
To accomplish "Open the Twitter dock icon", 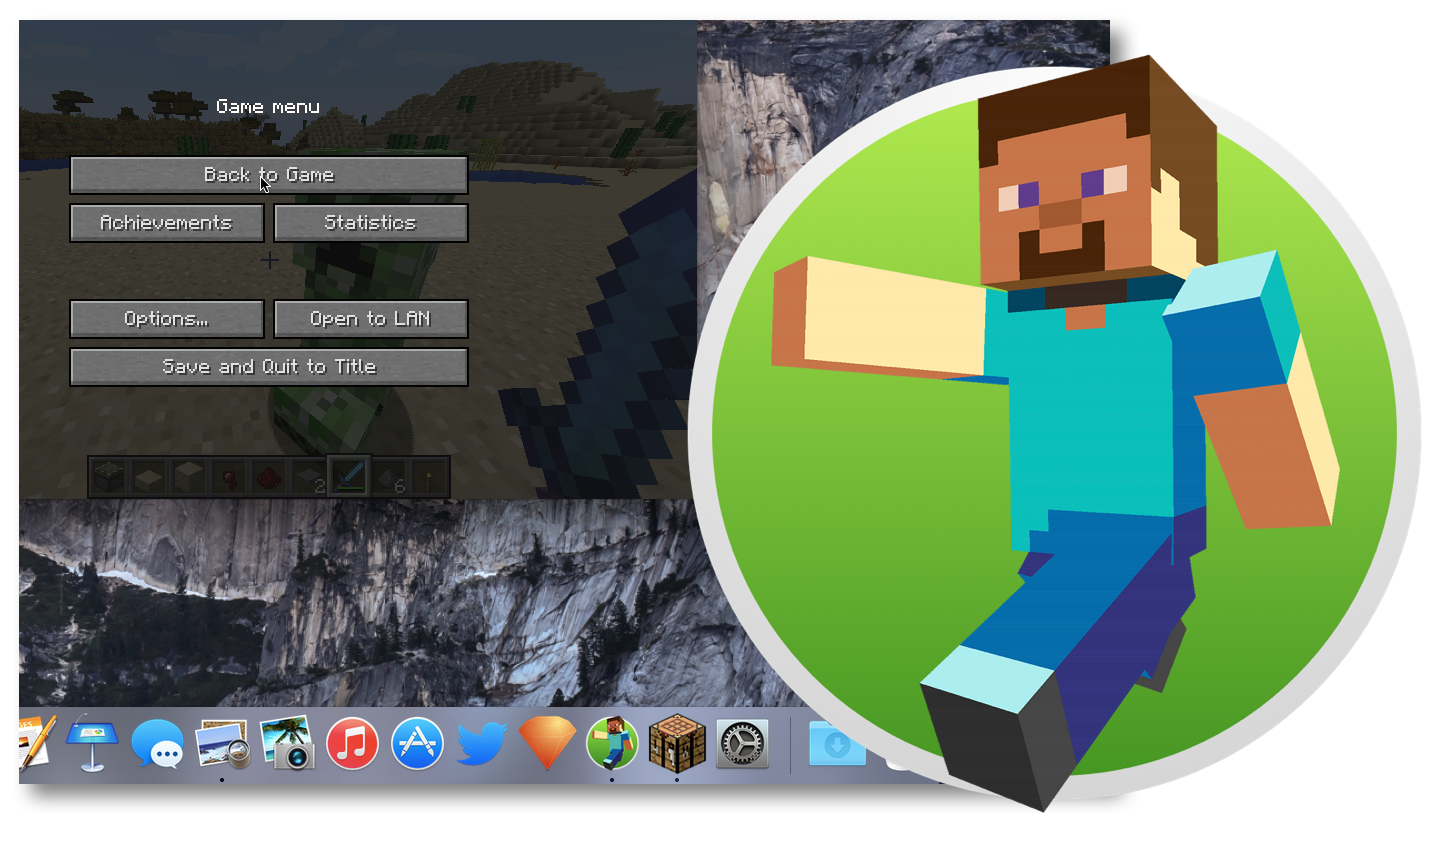I will coord(482,744).
